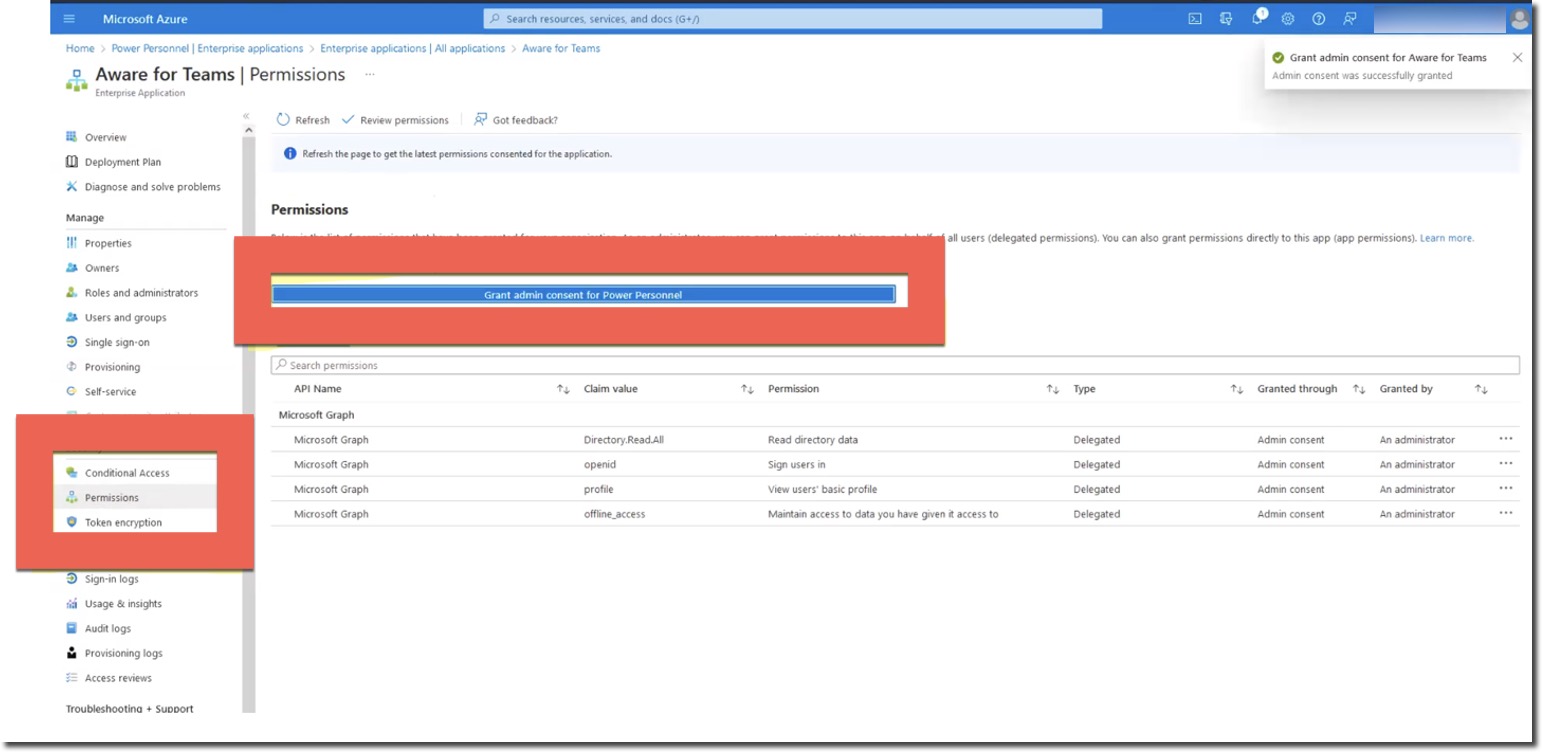Click Review permissions
Screen dimensions: 1542x752
point(395,120)
